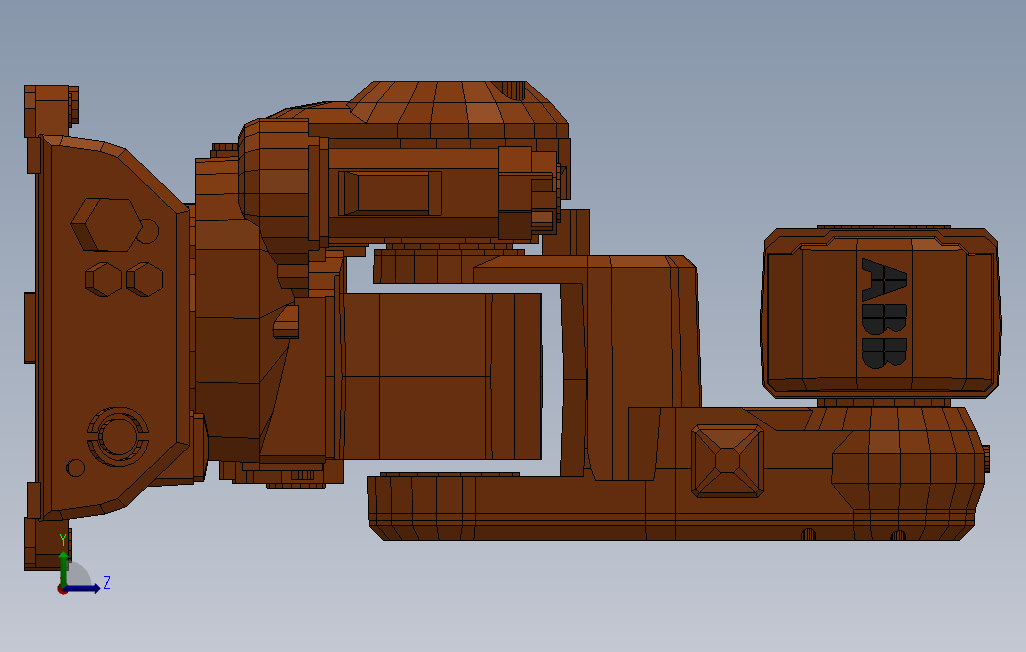Select the right small hexagonal bolt on base

click(x=144, y=280)
